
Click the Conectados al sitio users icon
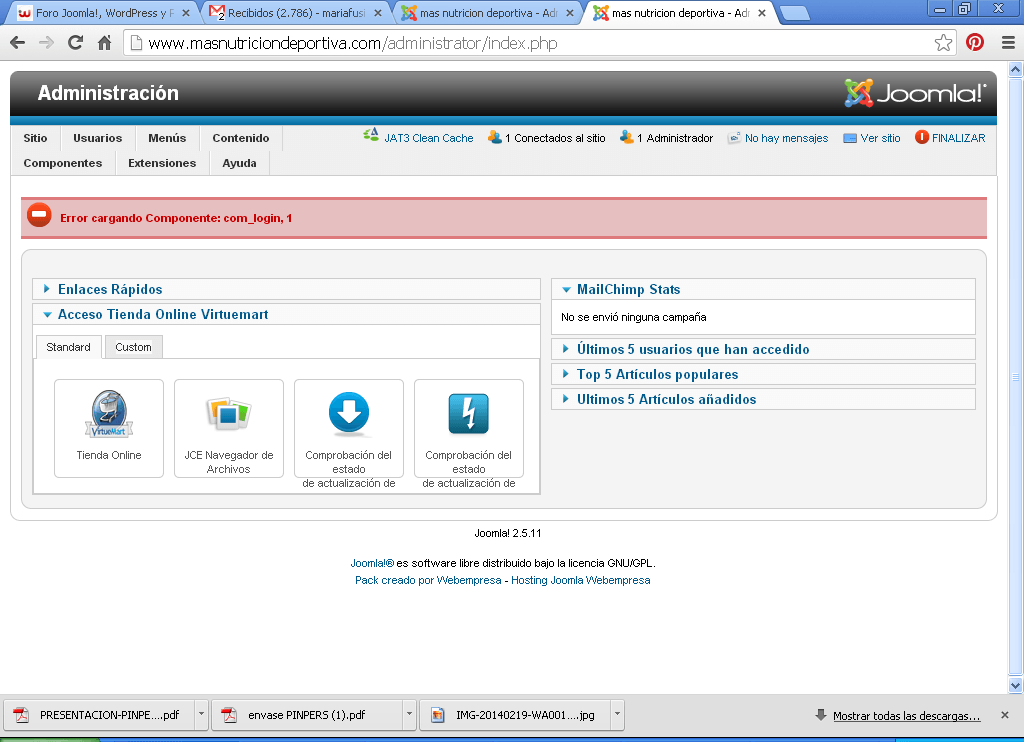coord(495,137)
